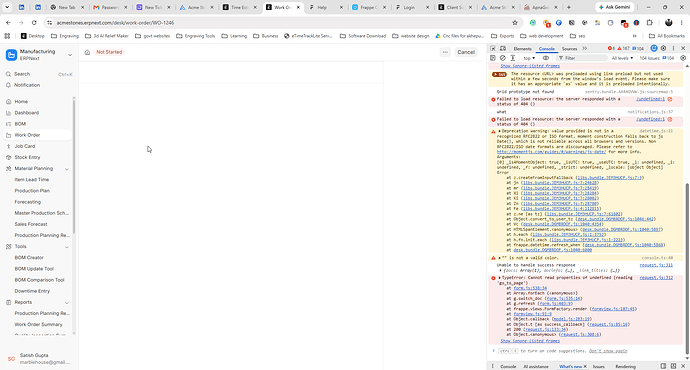Click the home icon beside Not Started
Viewport: 690px width, 370px height.
pyautogui.click(x=87, y=52)
